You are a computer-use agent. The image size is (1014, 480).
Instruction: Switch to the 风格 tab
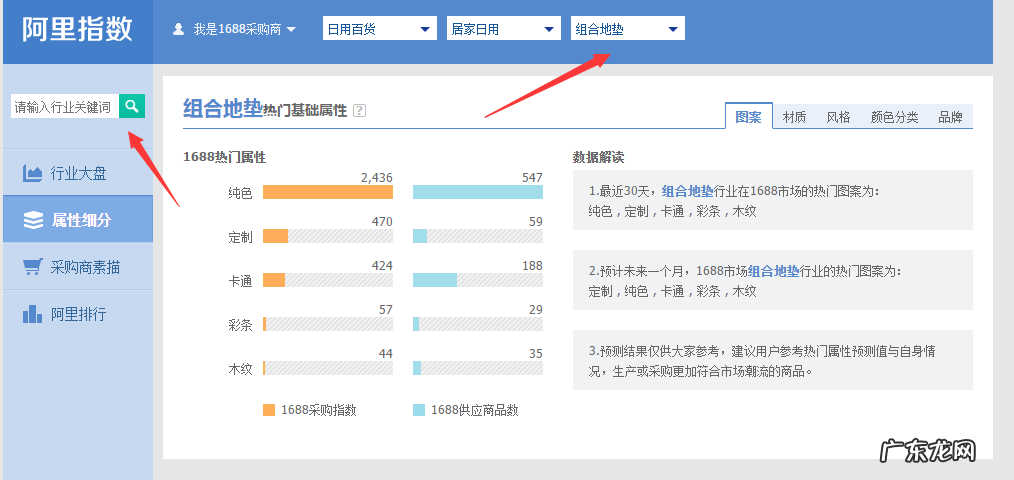838,117
